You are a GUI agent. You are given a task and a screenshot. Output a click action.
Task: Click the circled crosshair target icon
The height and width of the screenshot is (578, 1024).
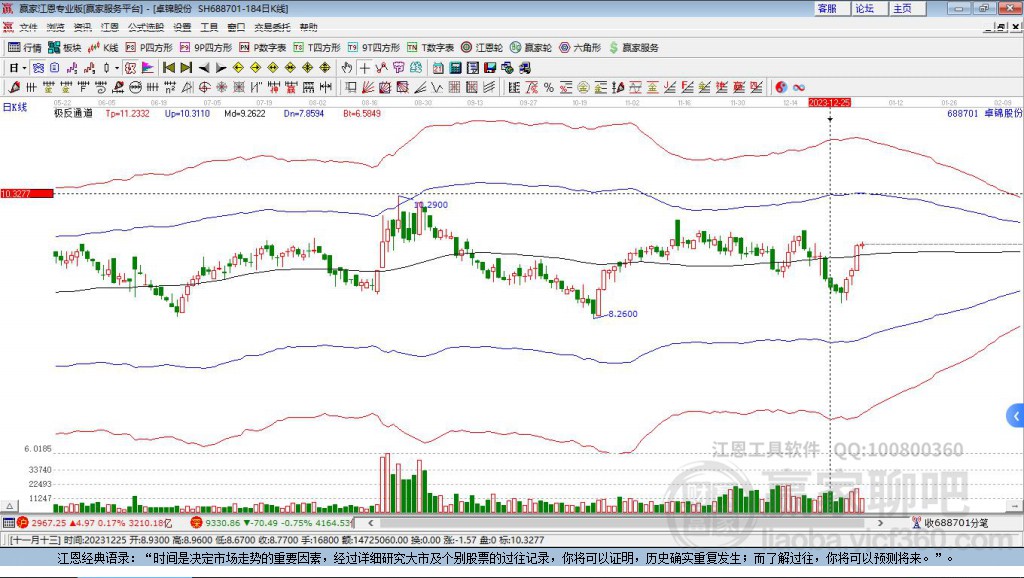click(x=204, y=87)
